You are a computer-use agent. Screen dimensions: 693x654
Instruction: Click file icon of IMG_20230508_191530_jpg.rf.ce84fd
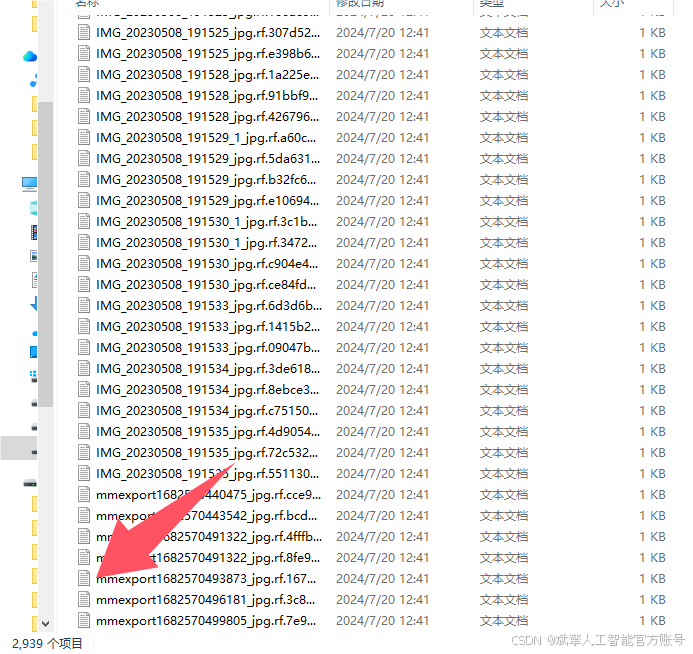[84, 285]
